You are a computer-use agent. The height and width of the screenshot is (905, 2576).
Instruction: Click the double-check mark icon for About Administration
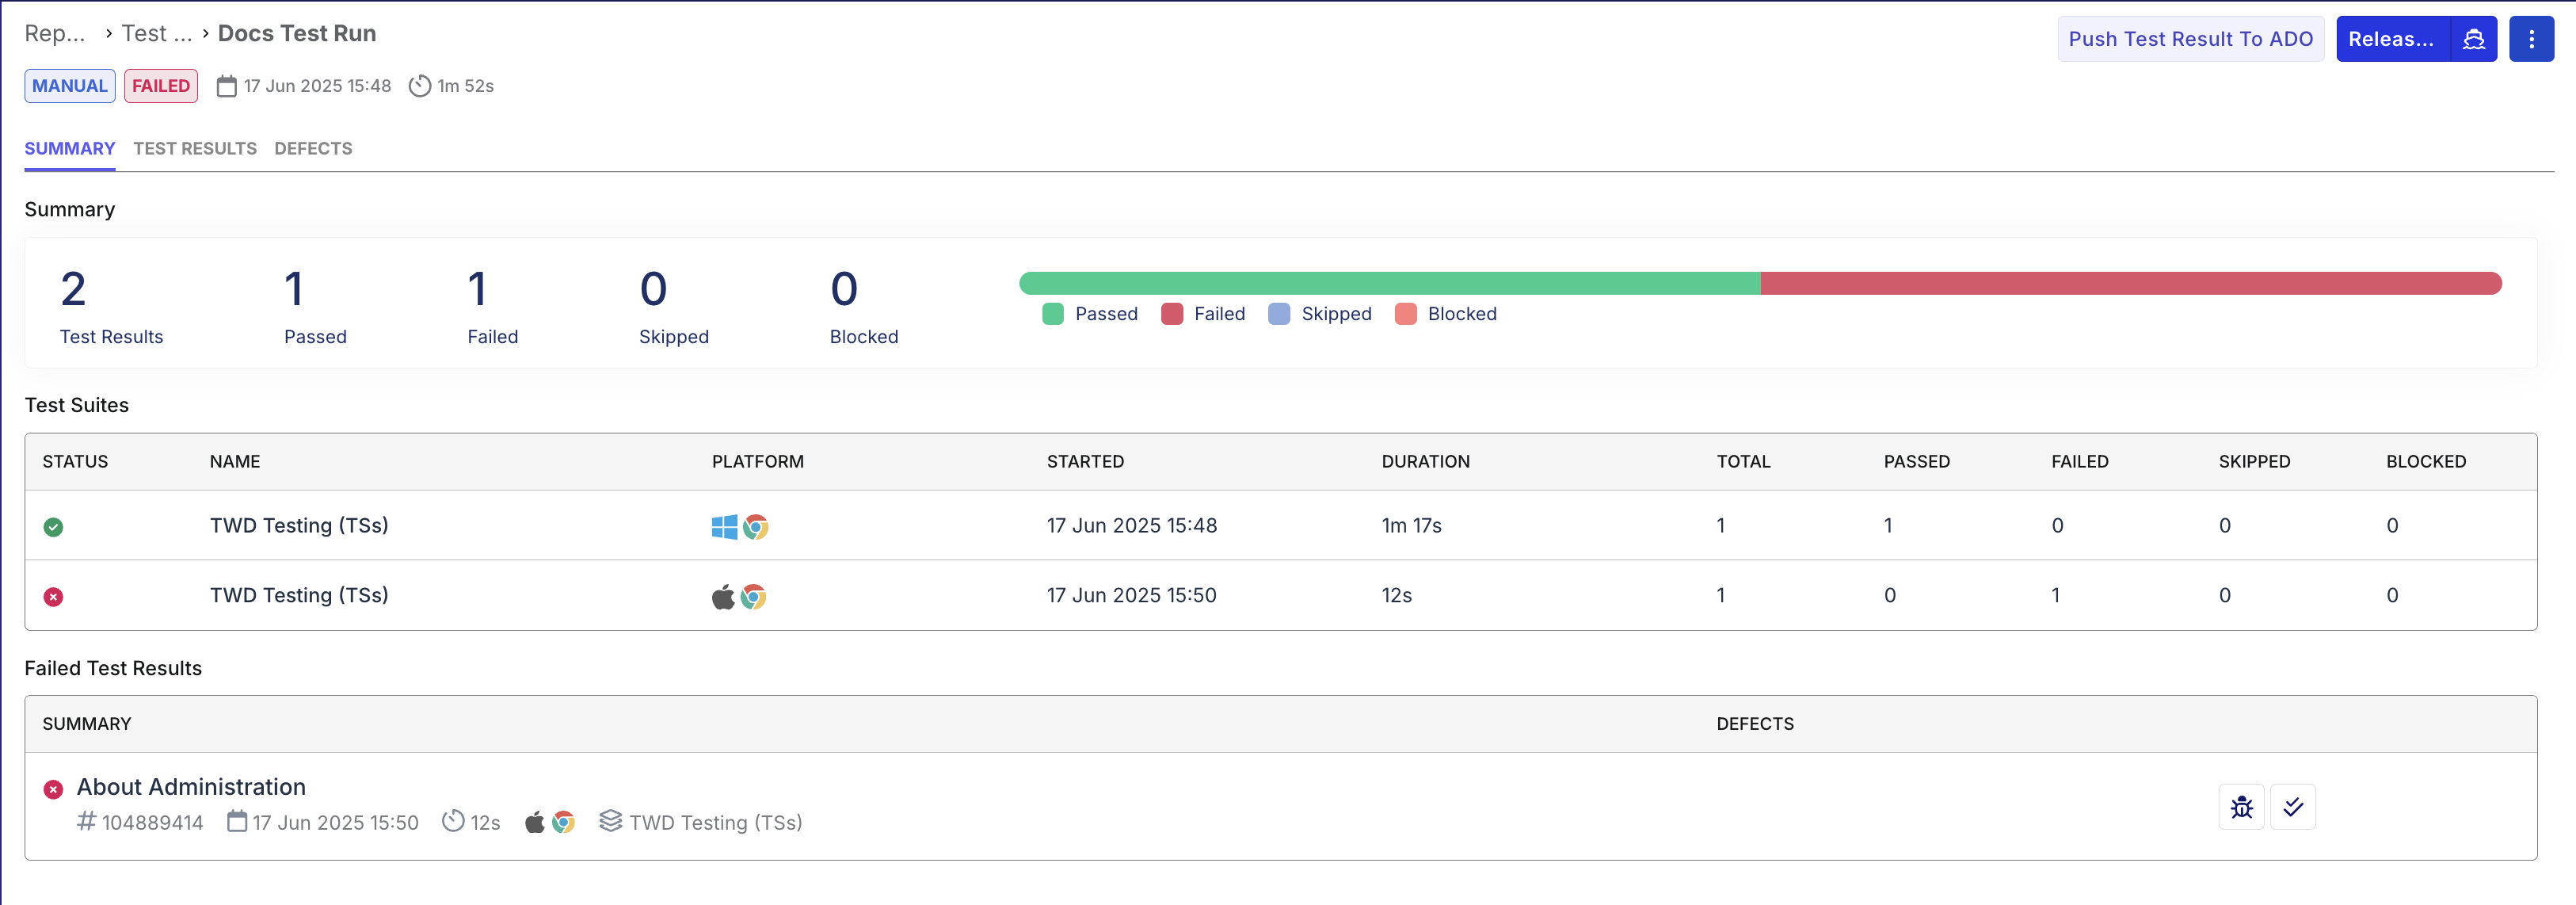point(2293,807)
